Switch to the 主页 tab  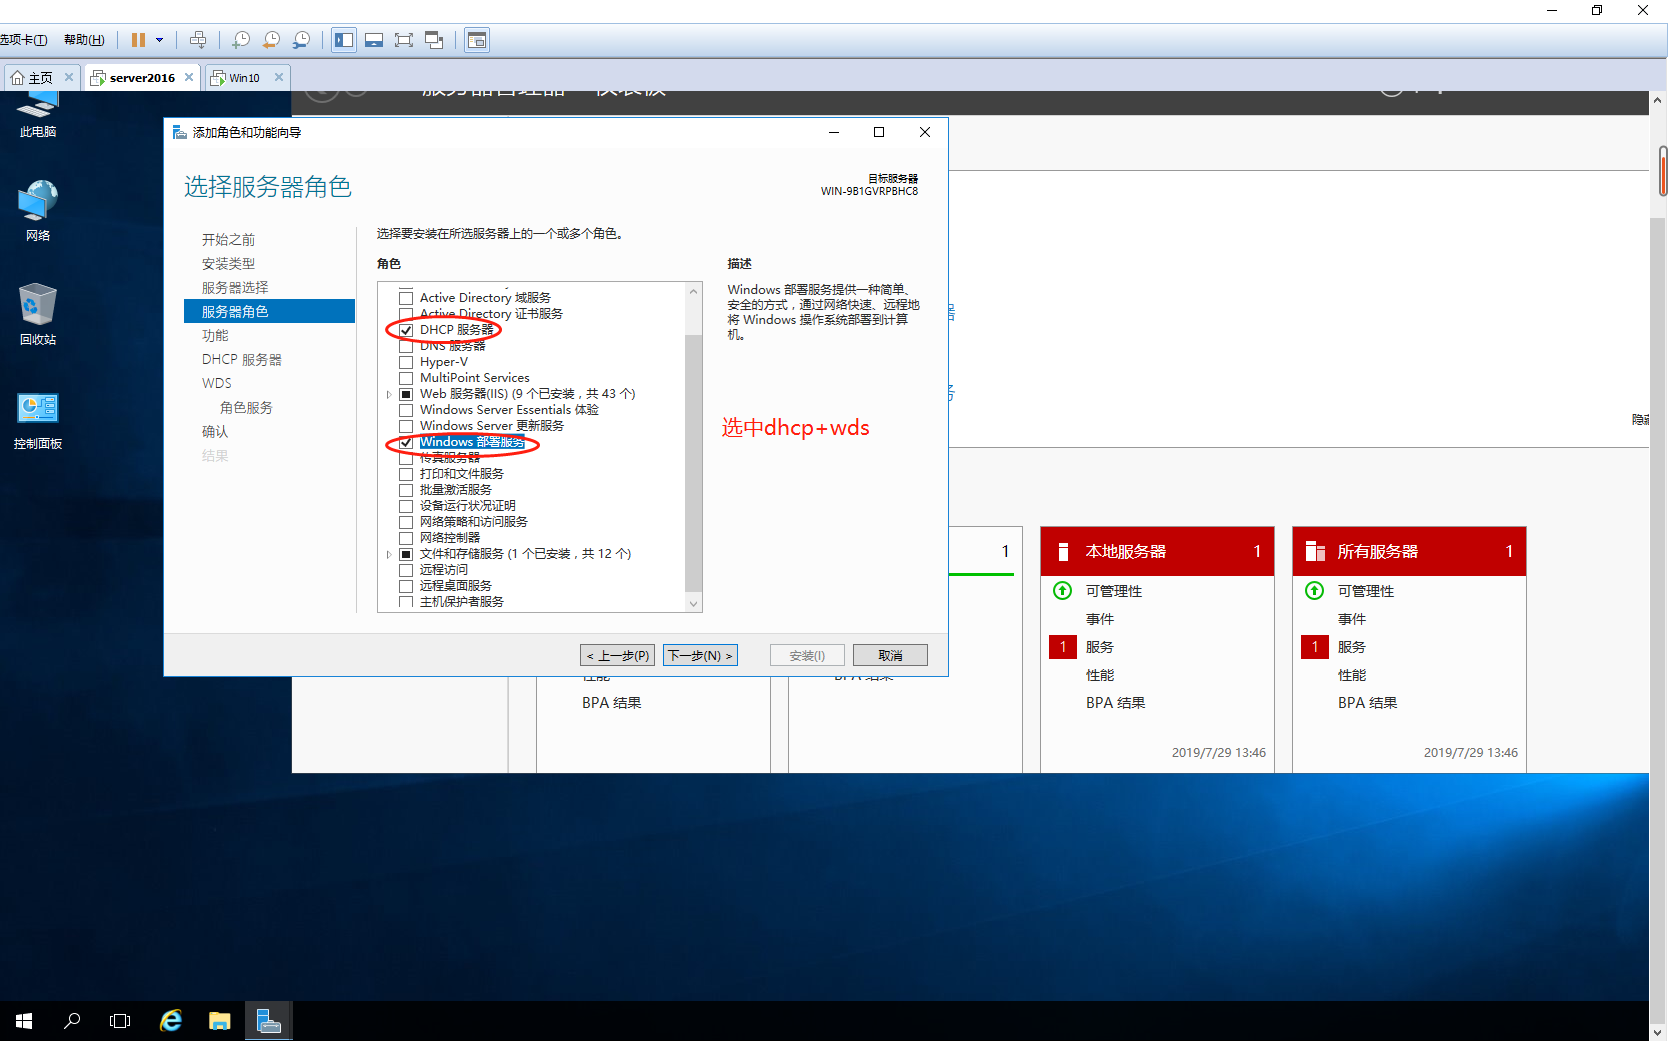41,77
